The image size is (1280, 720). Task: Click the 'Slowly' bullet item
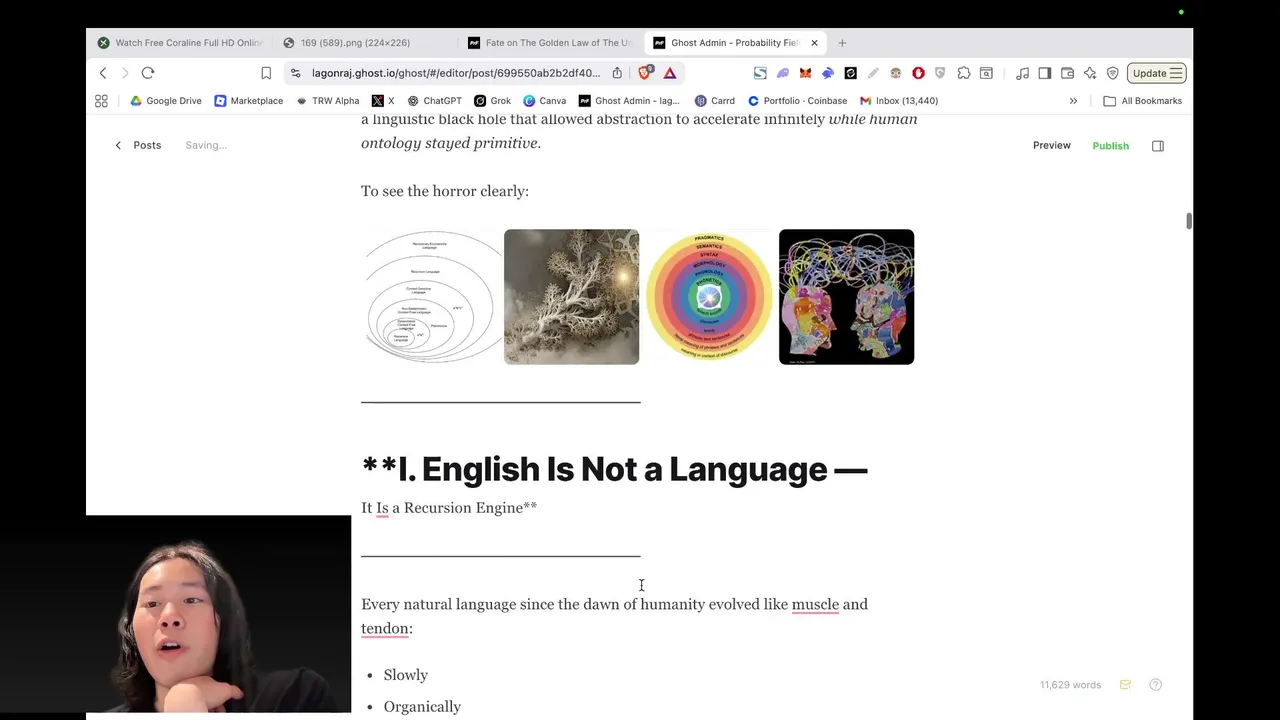click(405, 675)
